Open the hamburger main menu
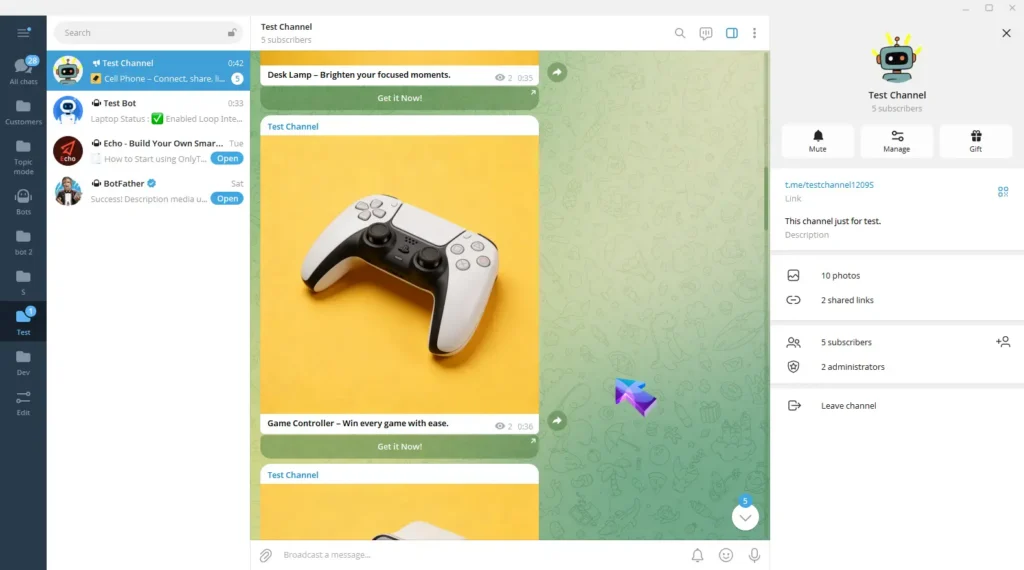1024x570 pixels. 23,33
